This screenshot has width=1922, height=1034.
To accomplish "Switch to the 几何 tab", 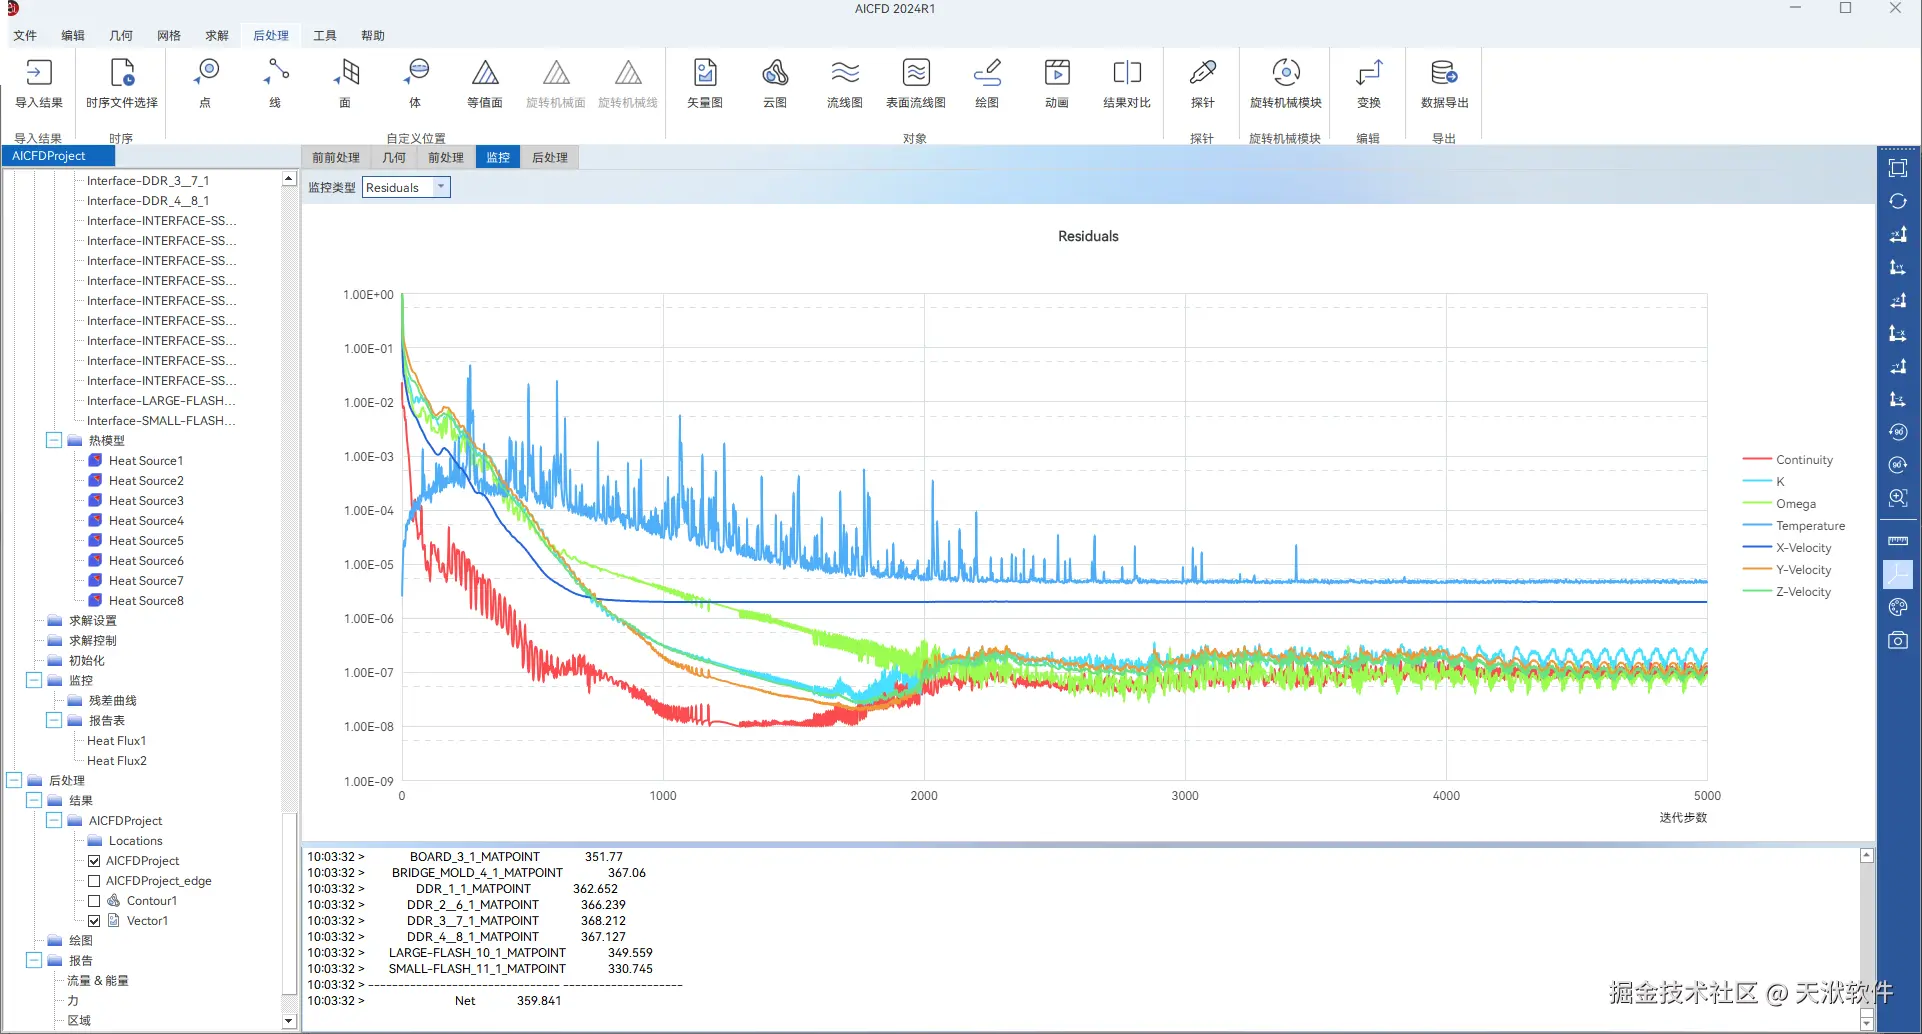I will click(x=394, y=158).
